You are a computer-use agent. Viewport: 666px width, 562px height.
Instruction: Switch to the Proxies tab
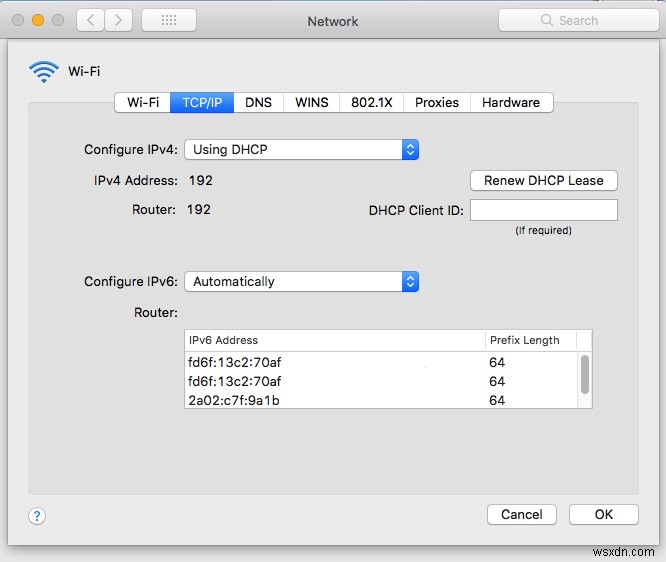pos(437,102)
